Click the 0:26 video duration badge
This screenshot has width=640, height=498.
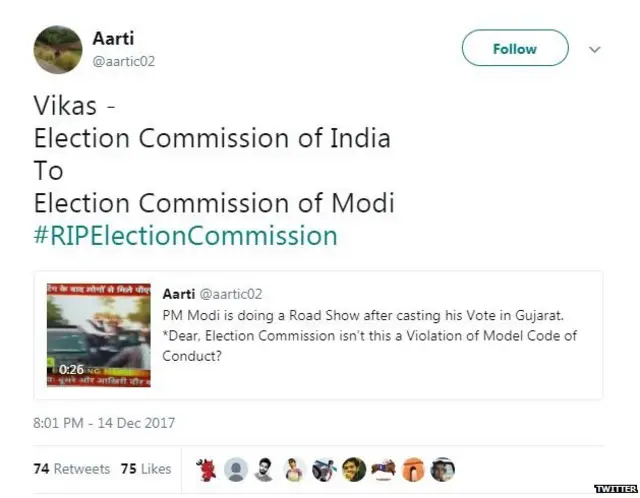71,369
